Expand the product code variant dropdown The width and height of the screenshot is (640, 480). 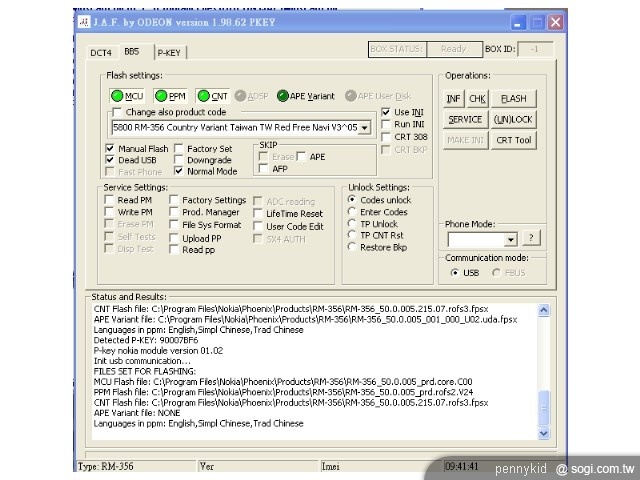(364, 128)
